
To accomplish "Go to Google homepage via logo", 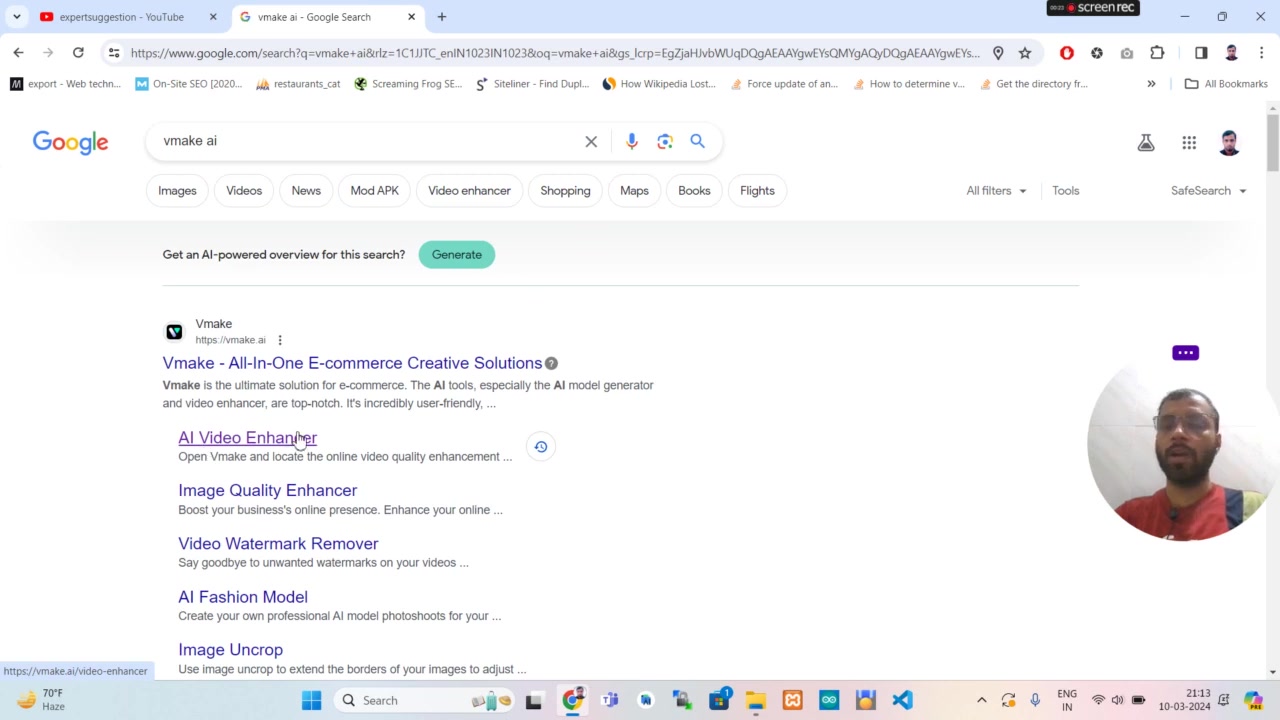I will (70, 143).
